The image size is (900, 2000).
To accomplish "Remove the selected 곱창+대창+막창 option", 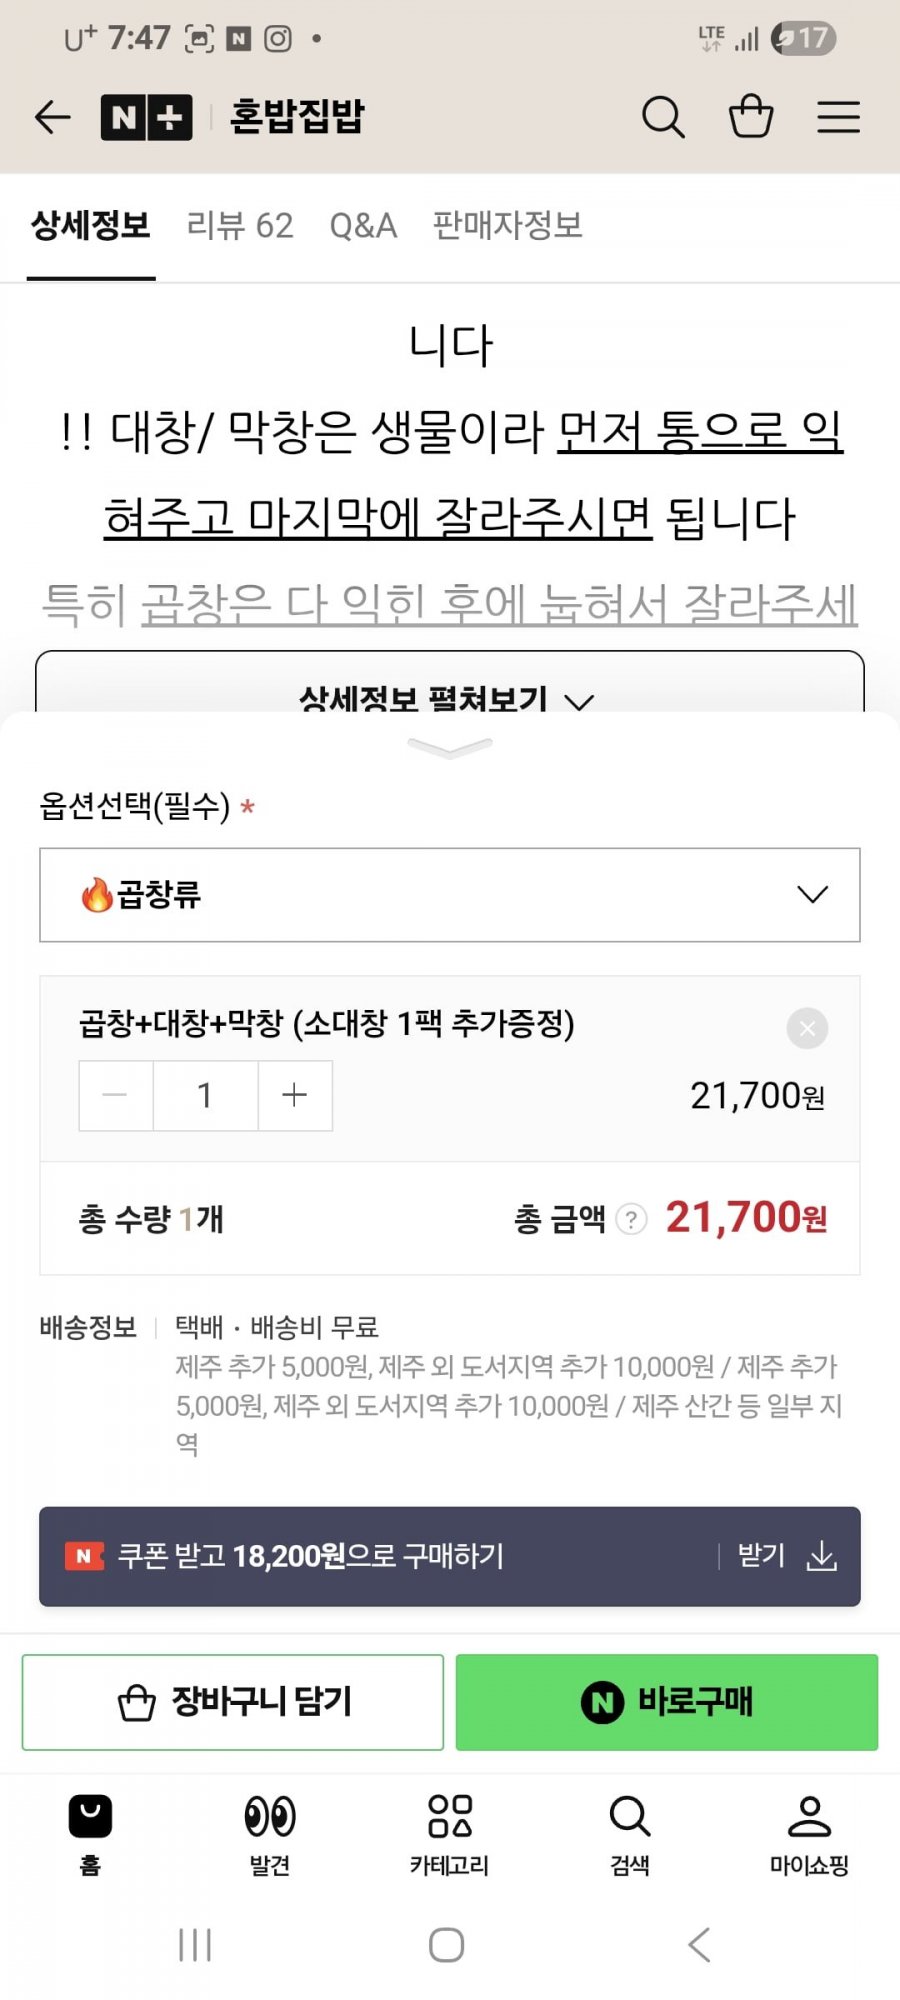I will [x=807, y=1028].
